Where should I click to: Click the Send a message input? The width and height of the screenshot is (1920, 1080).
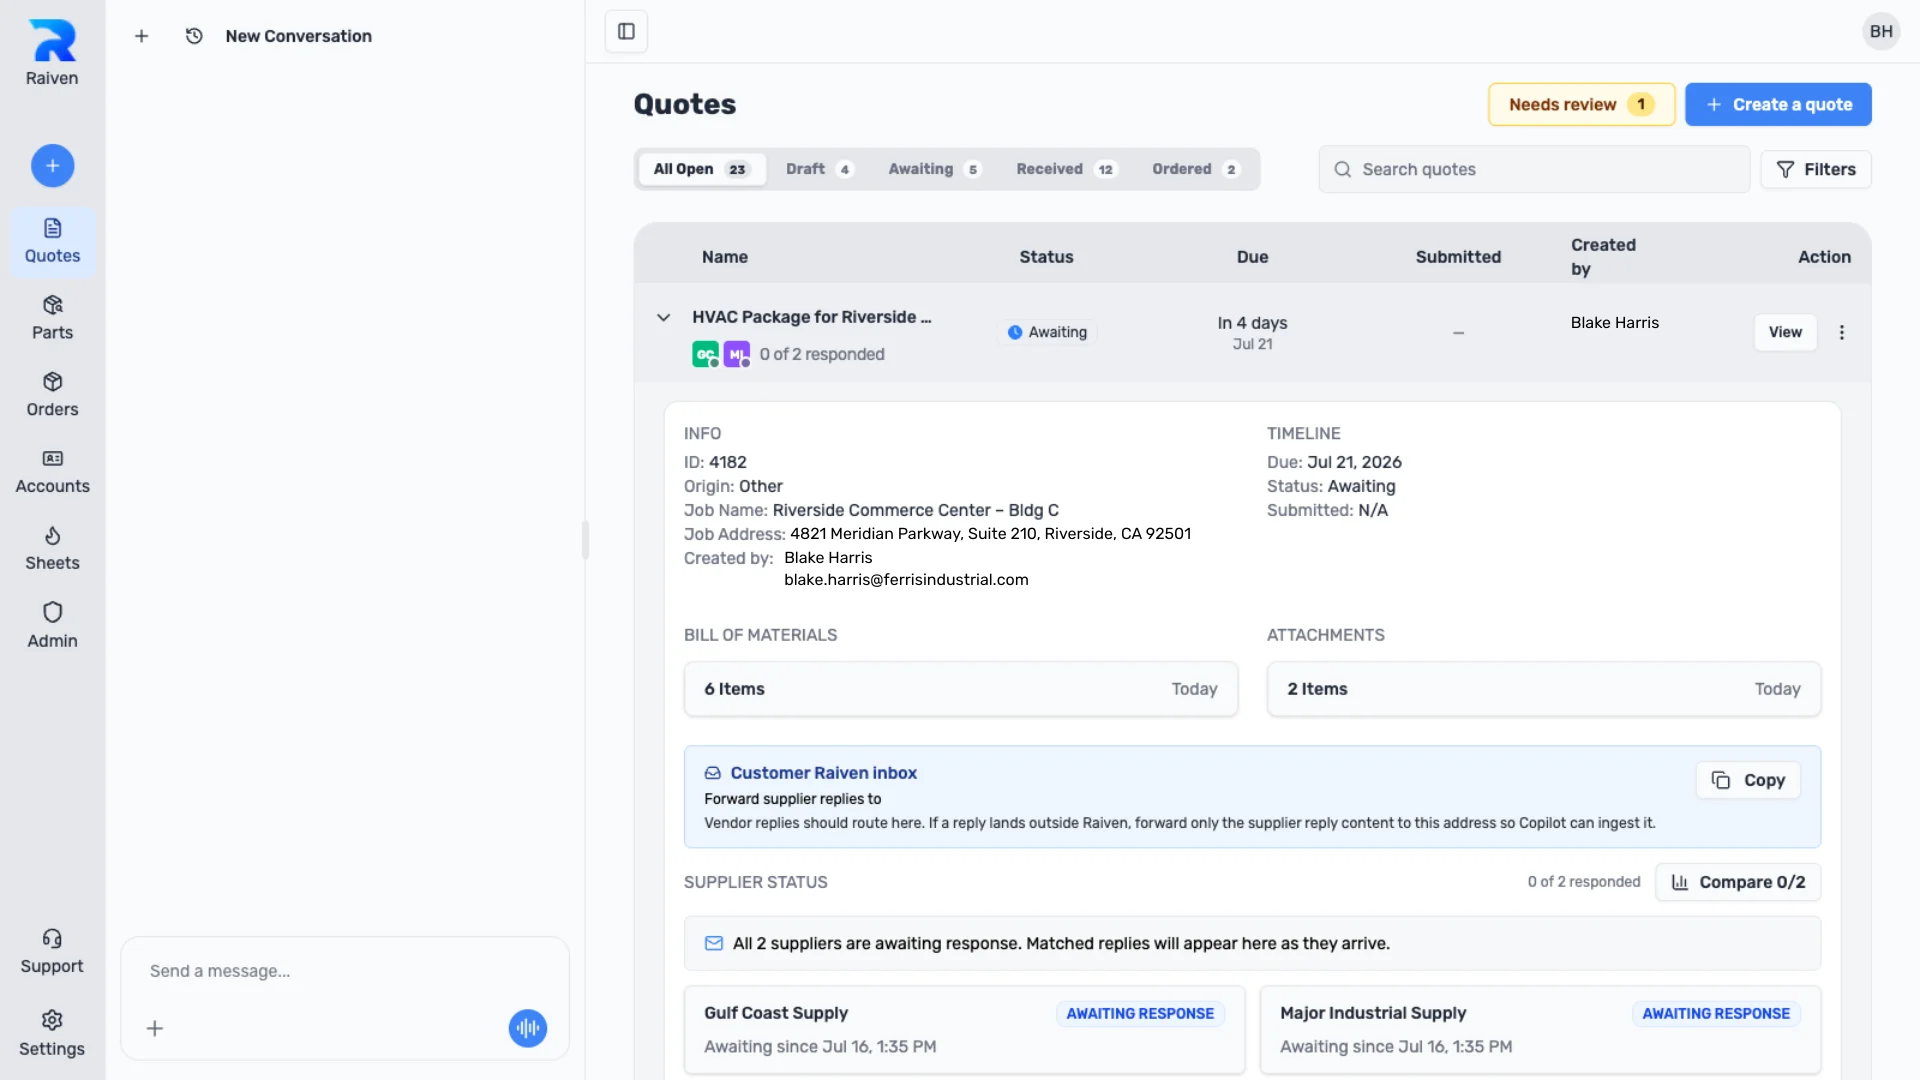pos(344,971)
